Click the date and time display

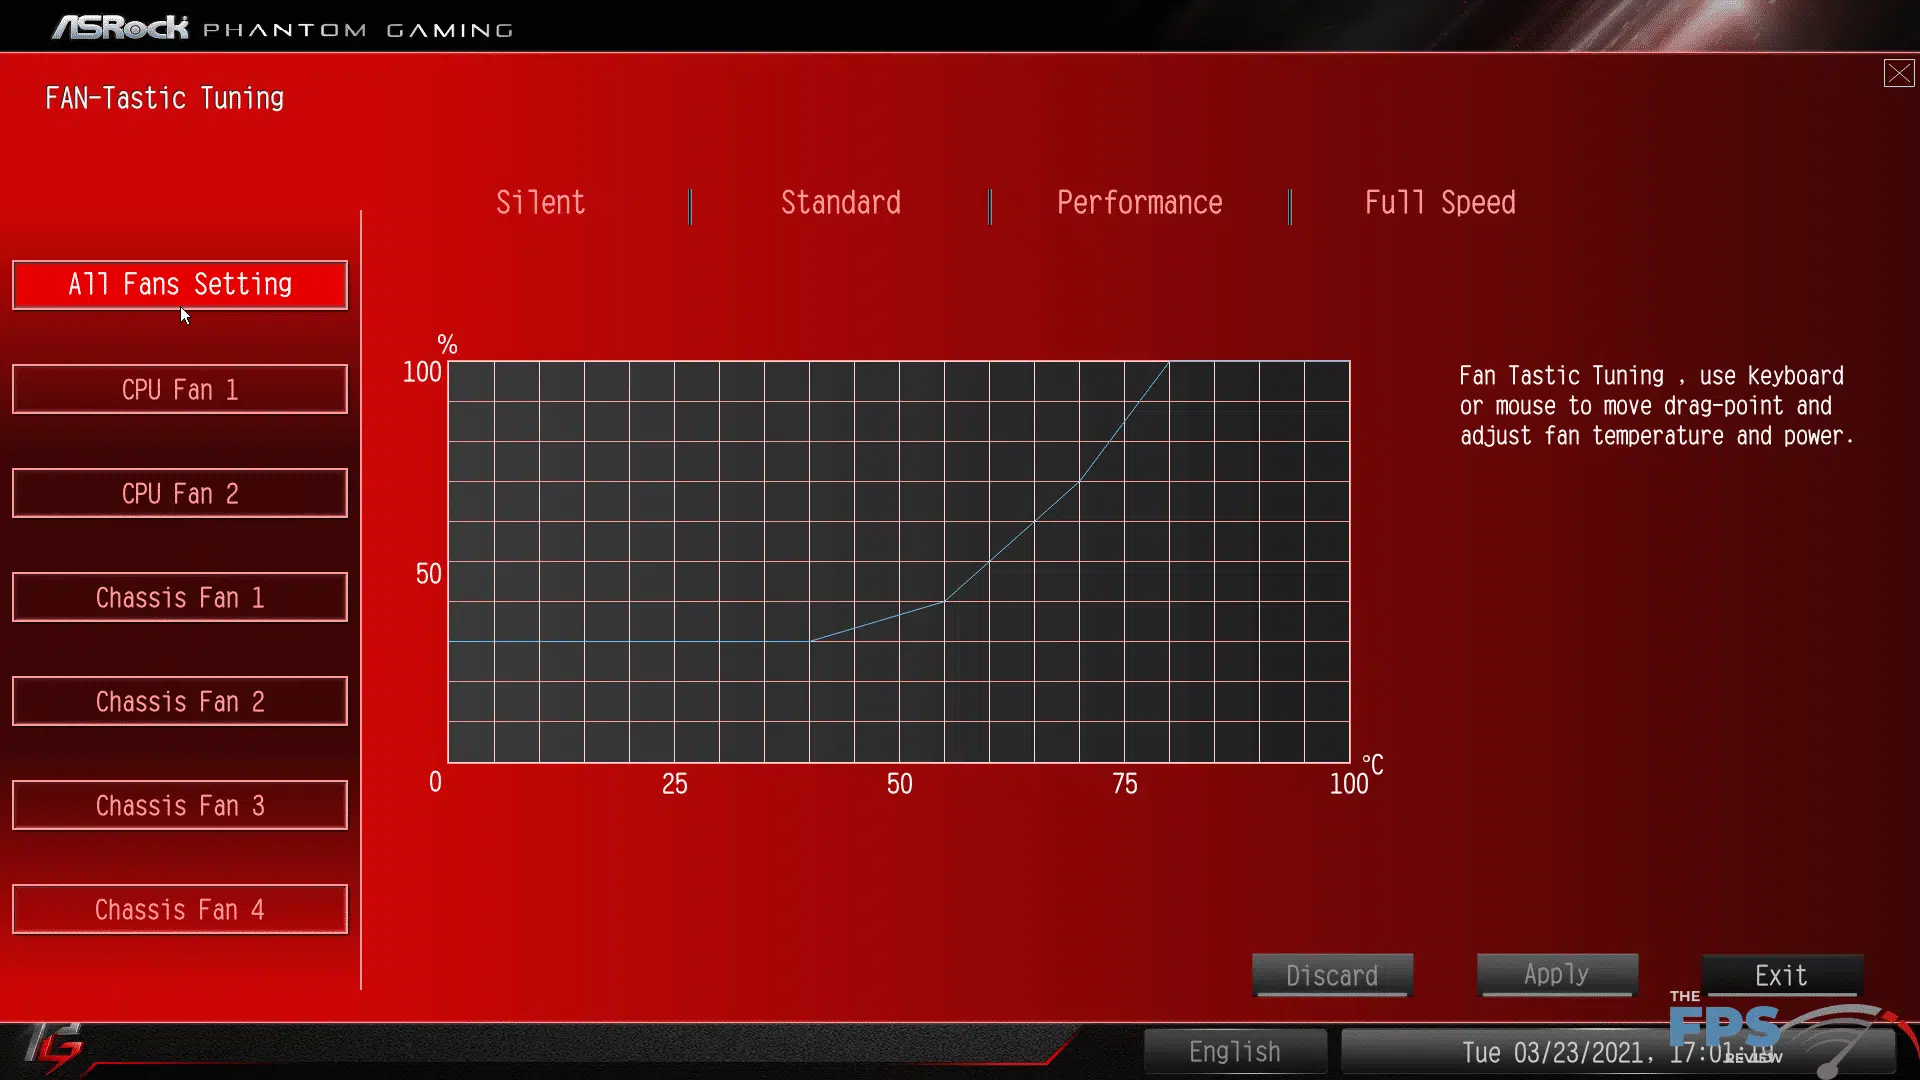pos(1617,1052)
